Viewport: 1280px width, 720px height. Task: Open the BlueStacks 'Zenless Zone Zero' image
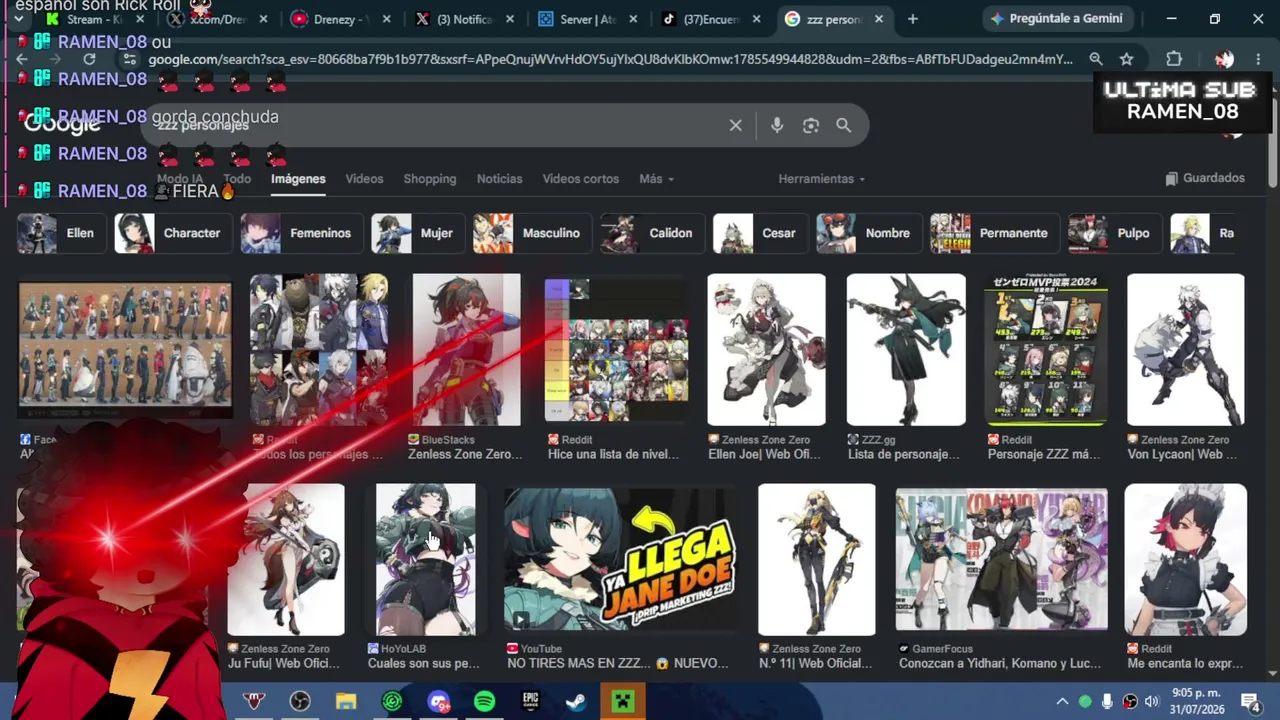coord(466,350)
